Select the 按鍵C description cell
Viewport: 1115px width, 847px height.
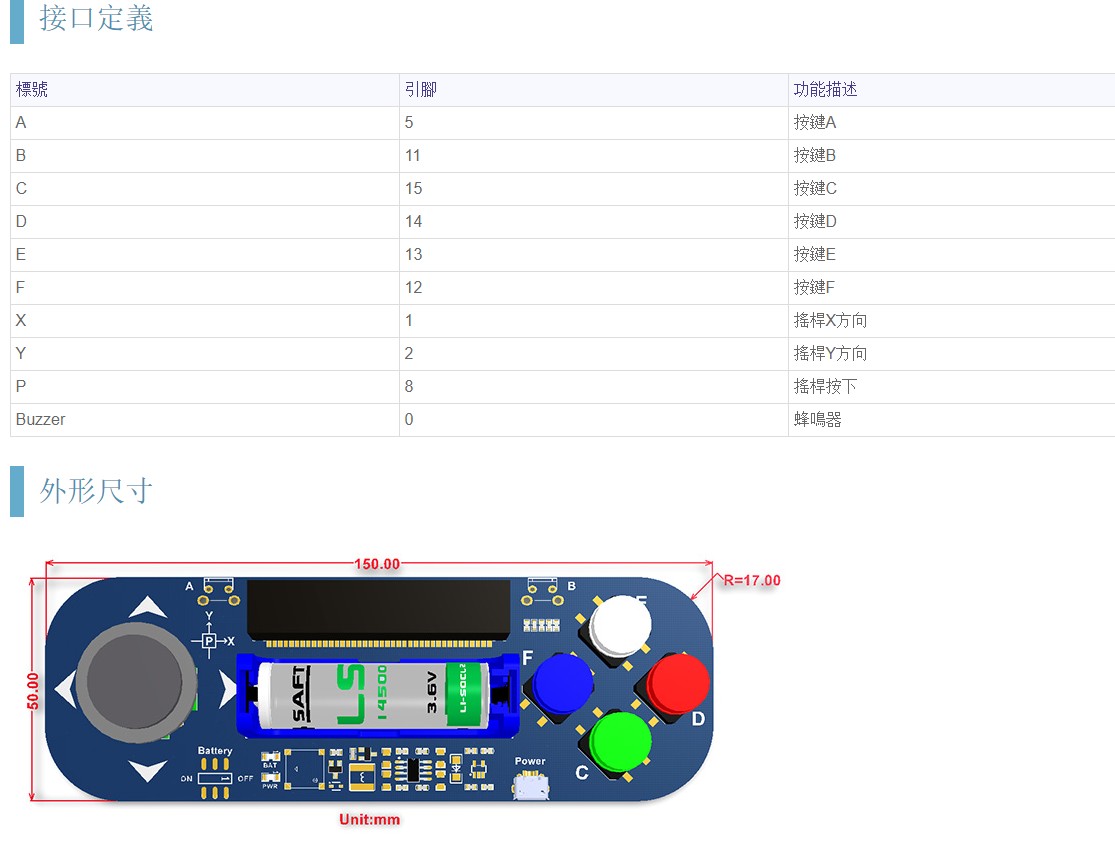[x=951, y=188]
